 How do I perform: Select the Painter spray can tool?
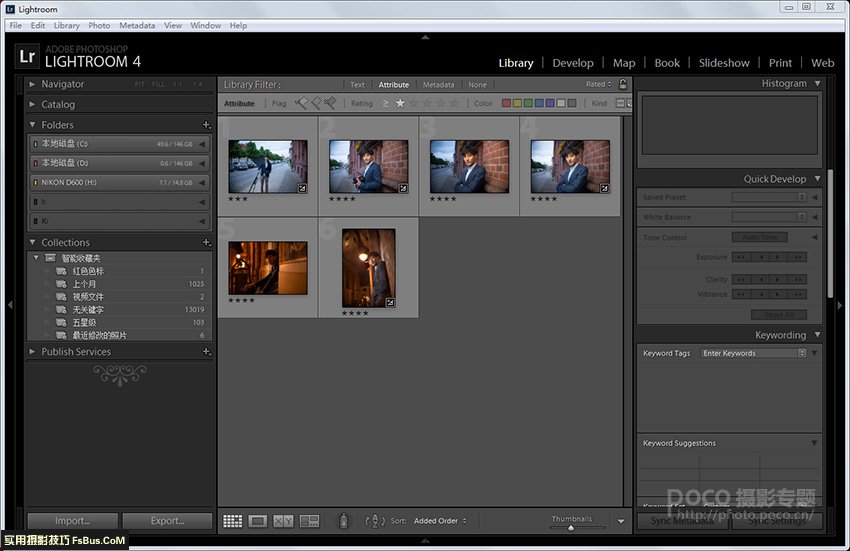point(344,521)
